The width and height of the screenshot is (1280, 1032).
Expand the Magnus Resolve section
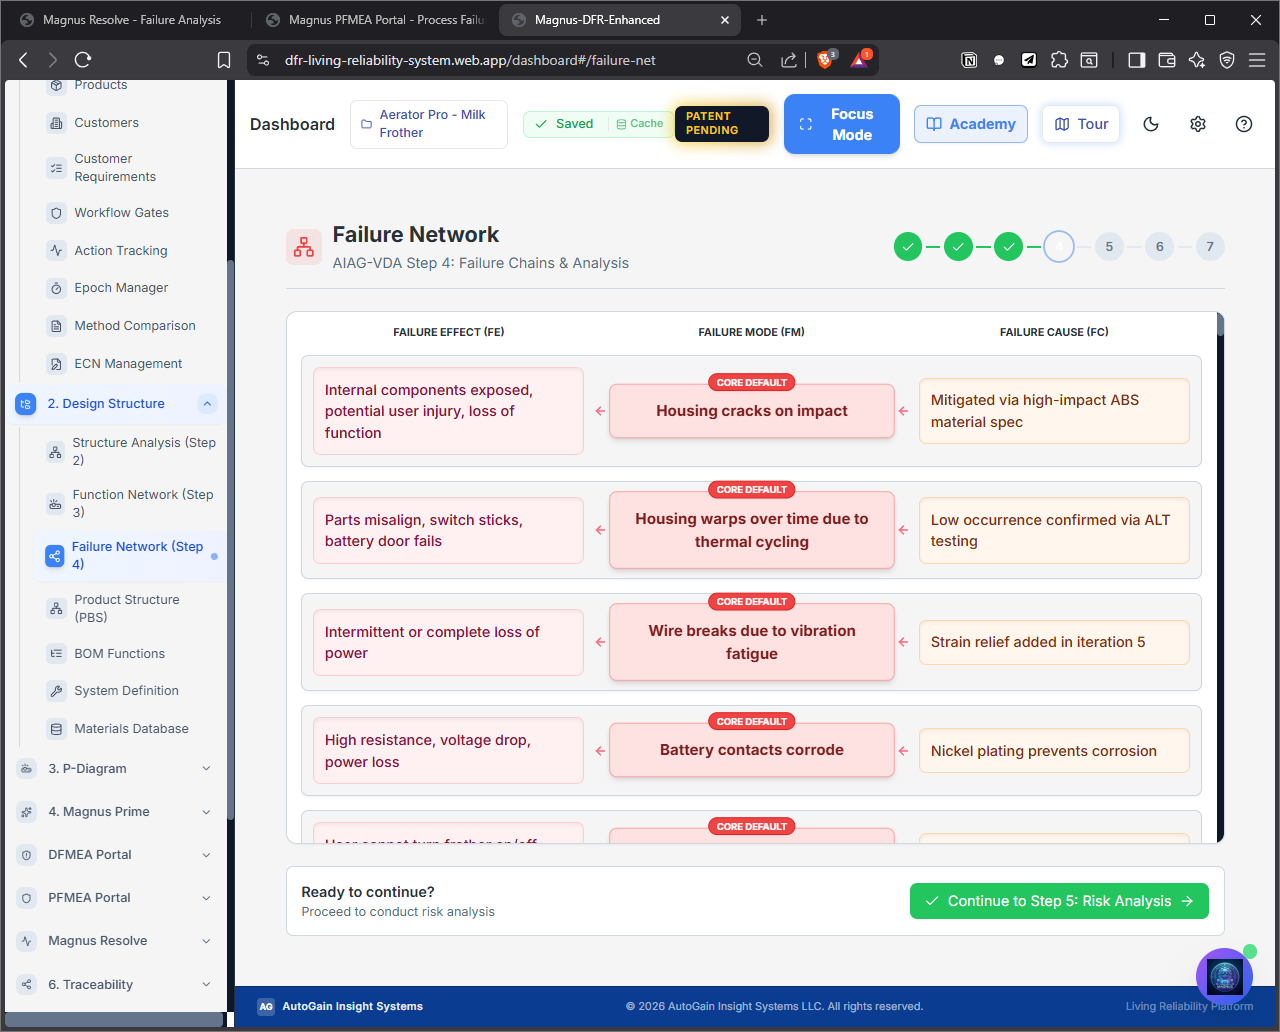(x=207, y=941)
